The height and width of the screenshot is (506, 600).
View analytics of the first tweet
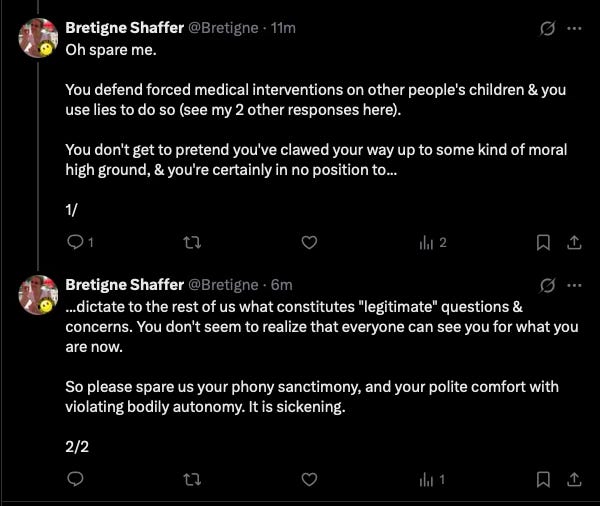pos(433,242)
